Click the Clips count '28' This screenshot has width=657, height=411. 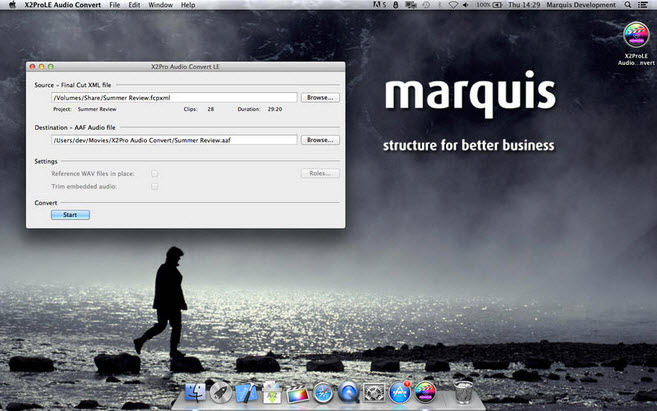pos(211,109)
